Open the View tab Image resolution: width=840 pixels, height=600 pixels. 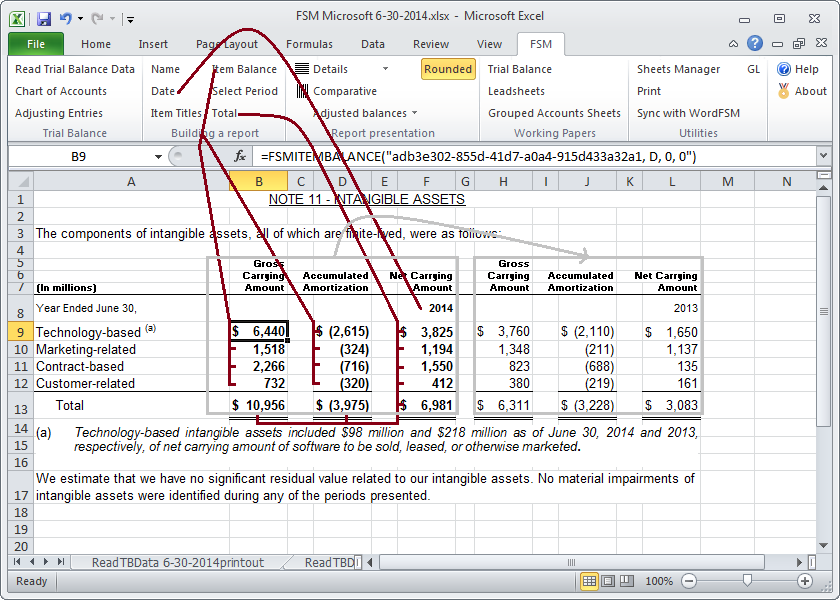click(x=489, y=44)
